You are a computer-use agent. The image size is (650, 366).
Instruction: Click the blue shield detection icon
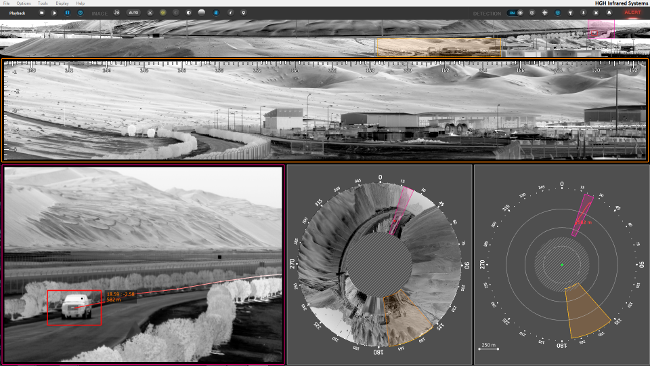558,13
